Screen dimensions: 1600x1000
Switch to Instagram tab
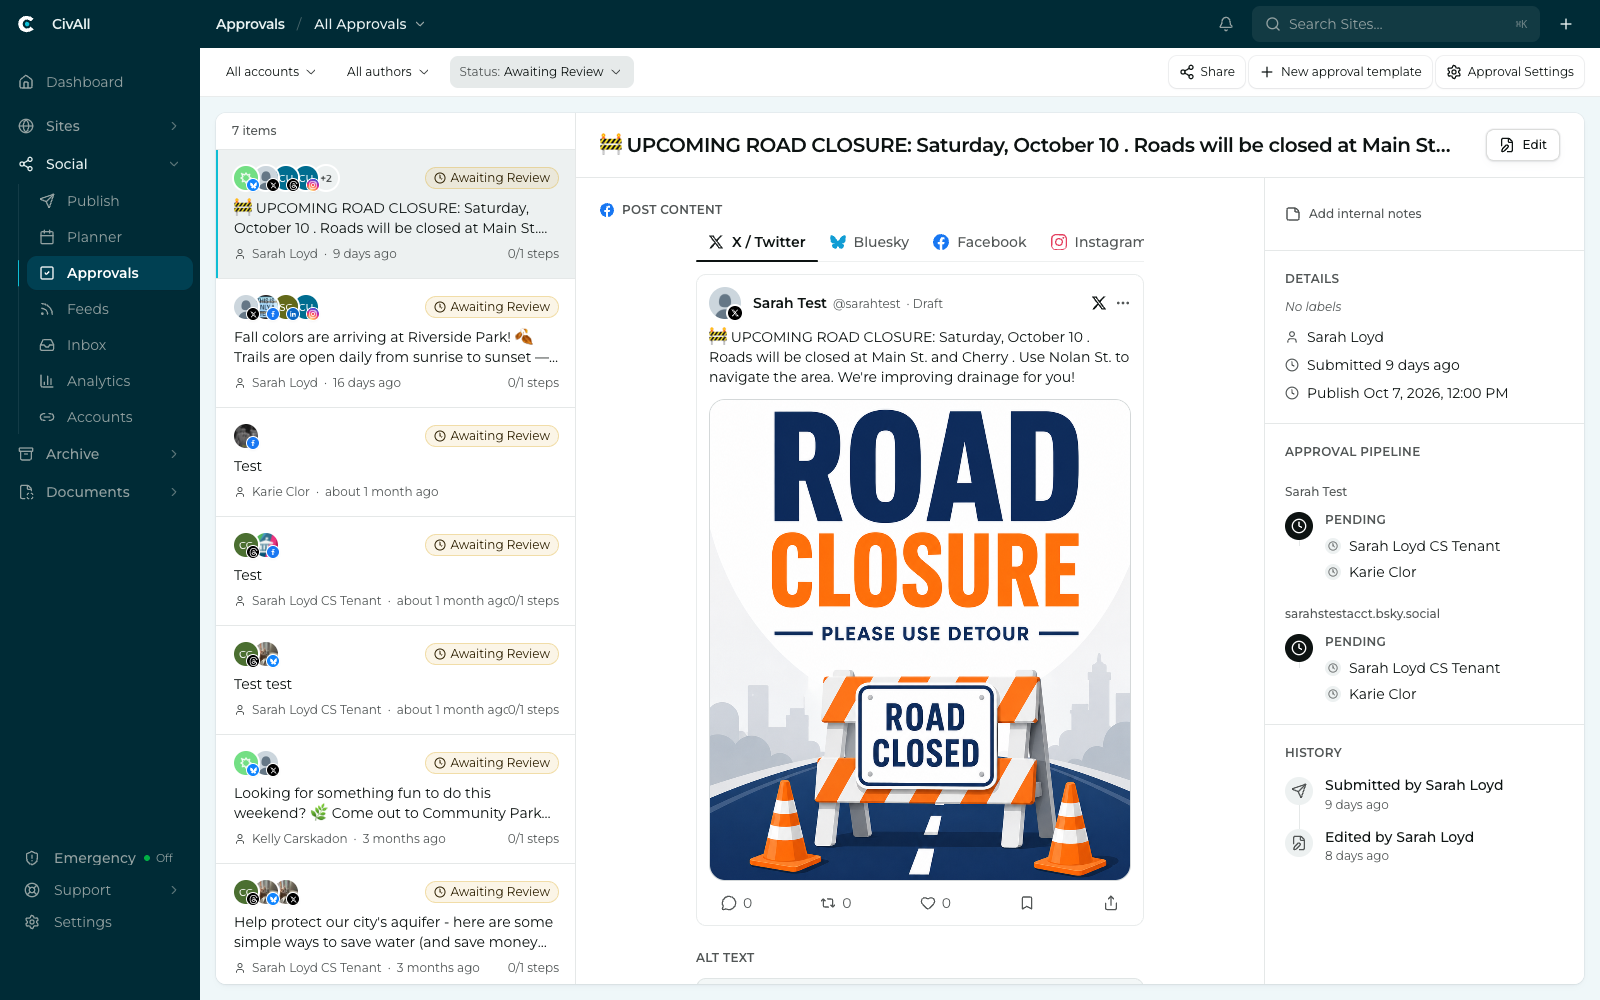click(x=1097, y=242)
